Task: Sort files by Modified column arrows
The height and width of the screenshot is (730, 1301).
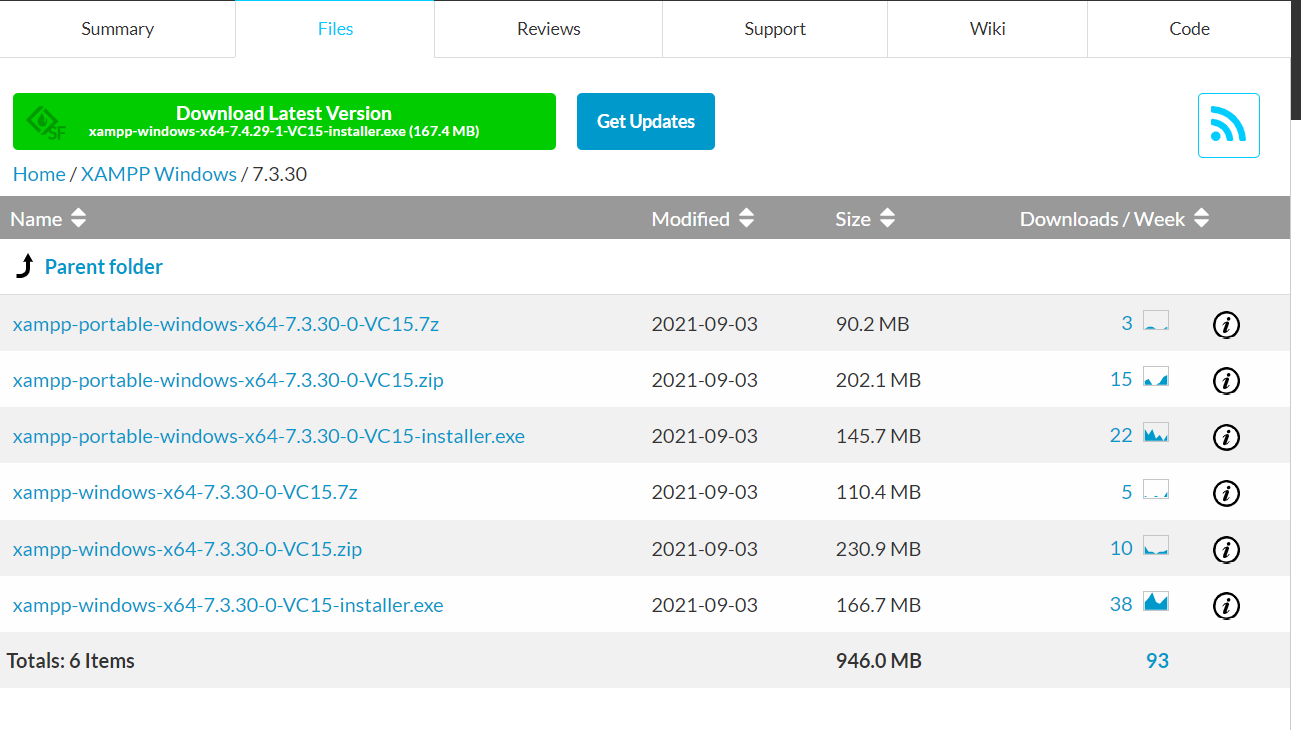Action: (746, 218)
